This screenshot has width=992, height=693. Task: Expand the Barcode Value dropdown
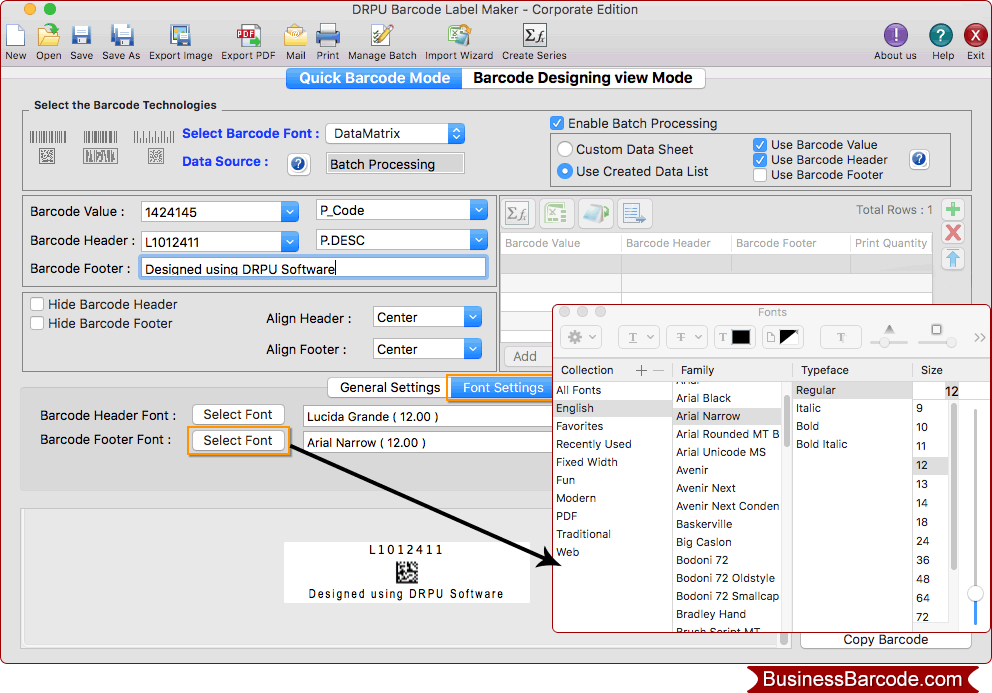point(288,211)
